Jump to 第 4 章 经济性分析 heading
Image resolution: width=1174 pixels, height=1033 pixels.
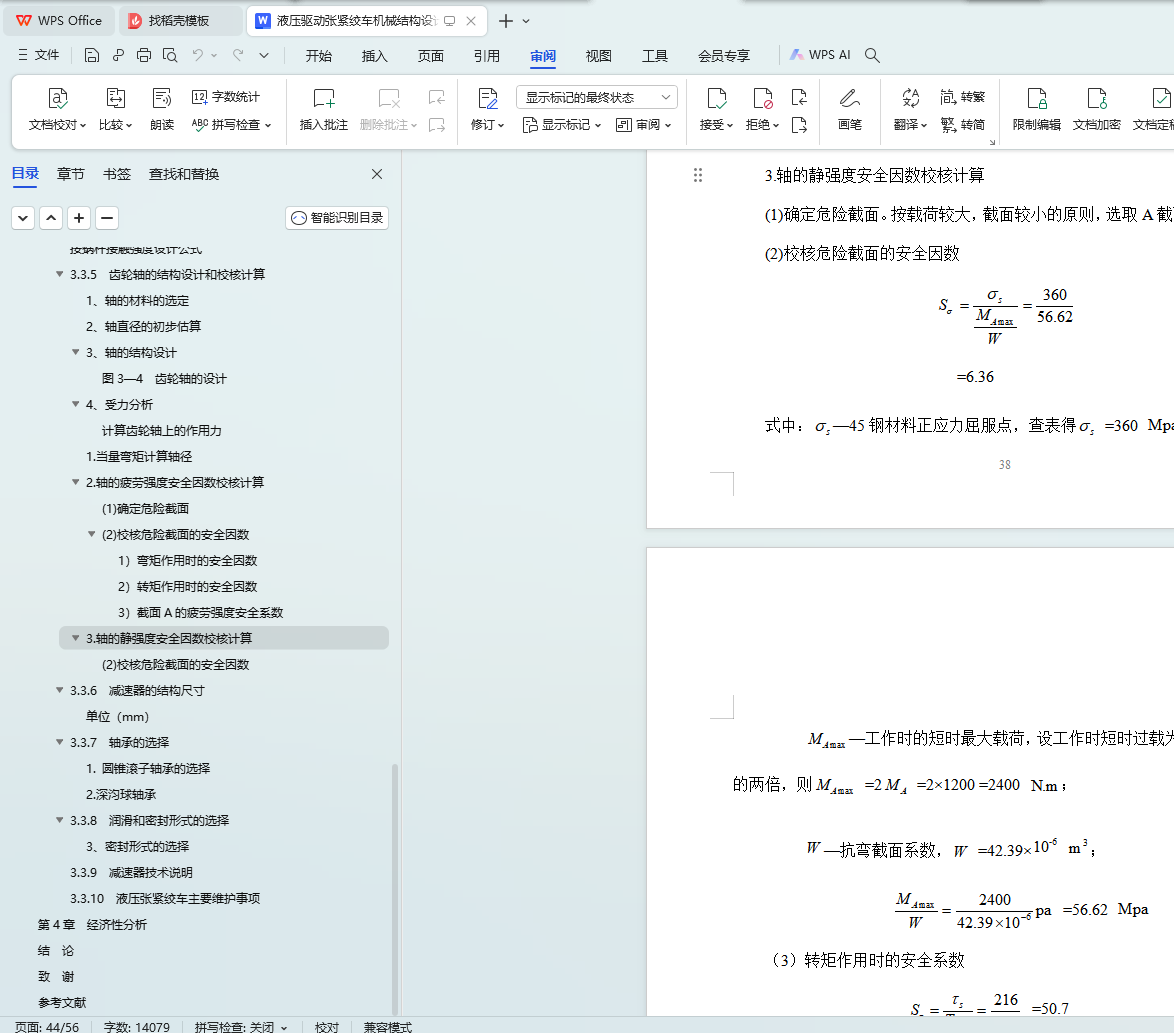tap(92, 924)
